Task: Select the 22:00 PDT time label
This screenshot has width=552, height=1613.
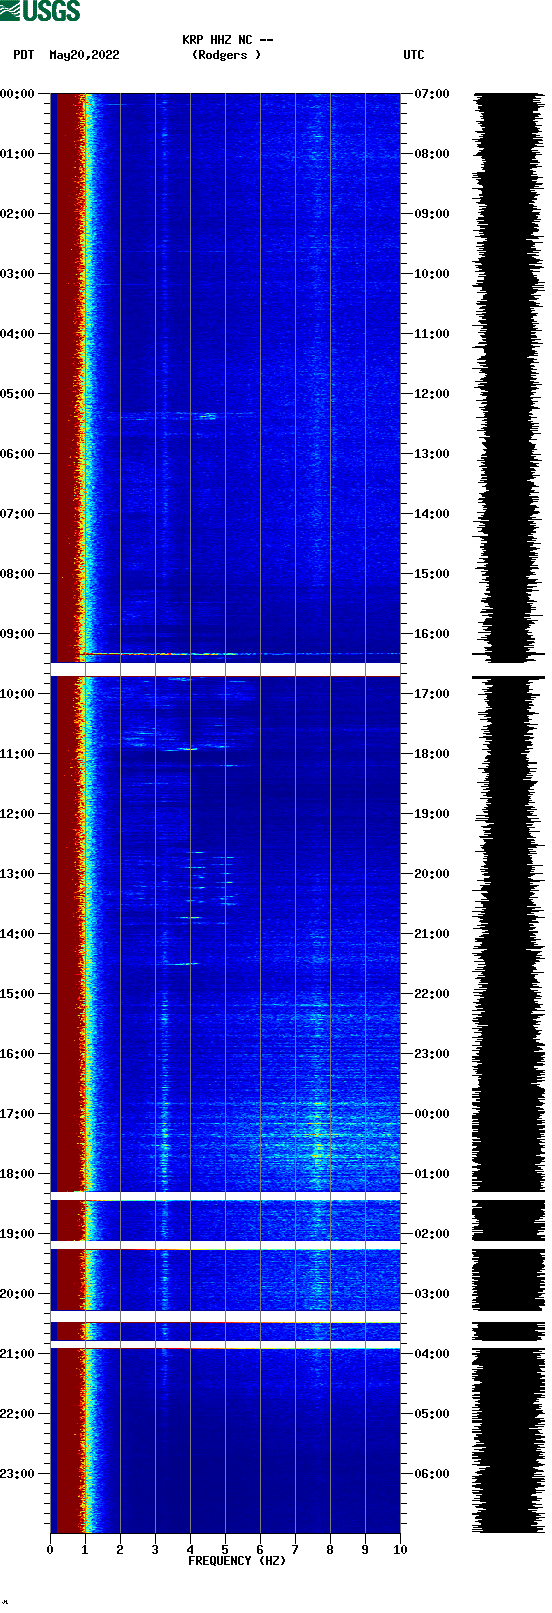Action: 18,1414
